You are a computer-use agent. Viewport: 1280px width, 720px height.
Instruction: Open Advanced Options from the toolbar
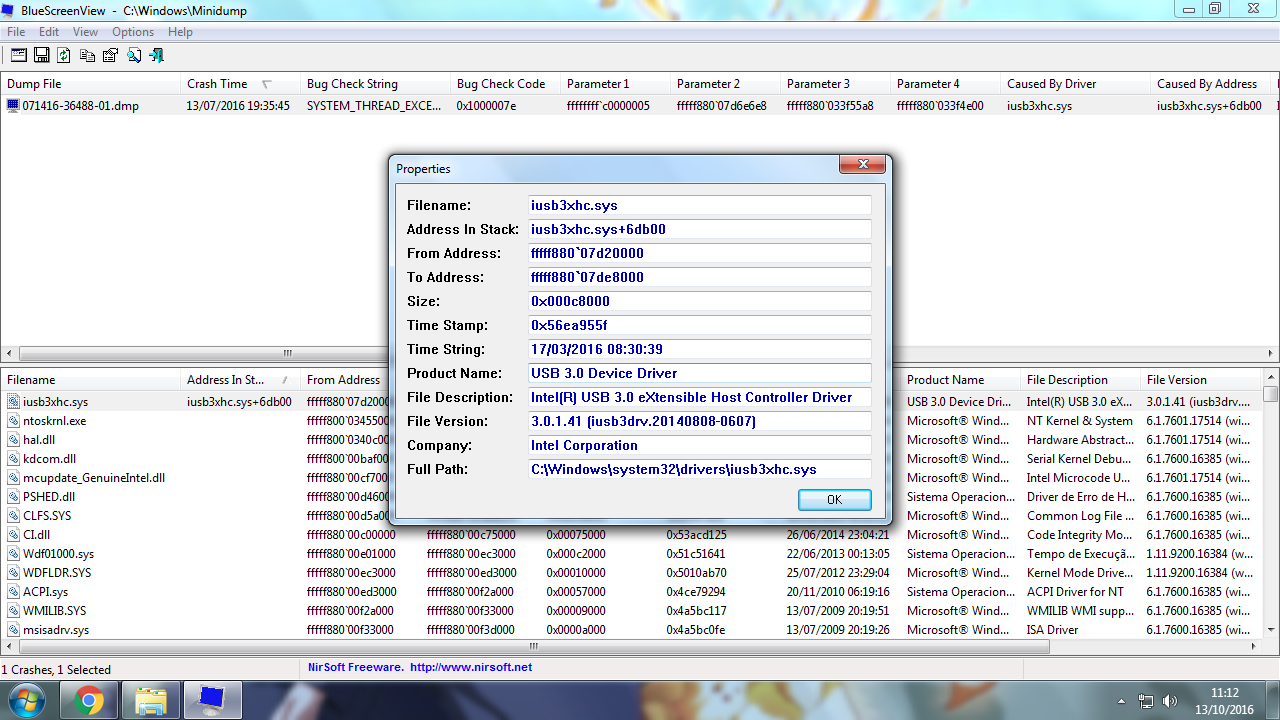tap(19, 55)
